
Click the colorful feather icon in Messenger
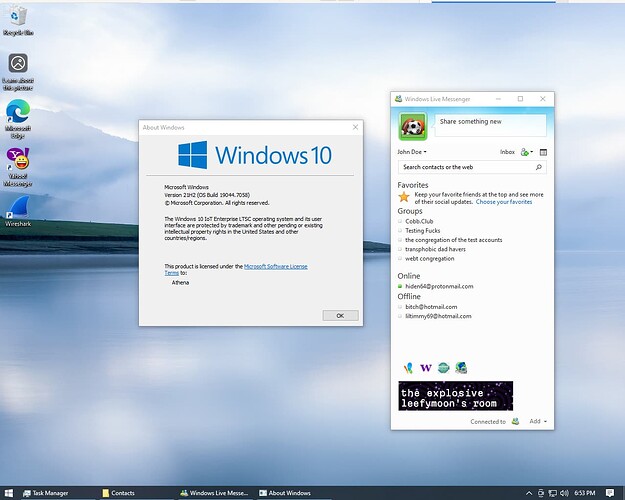click(x=408, y=368)
